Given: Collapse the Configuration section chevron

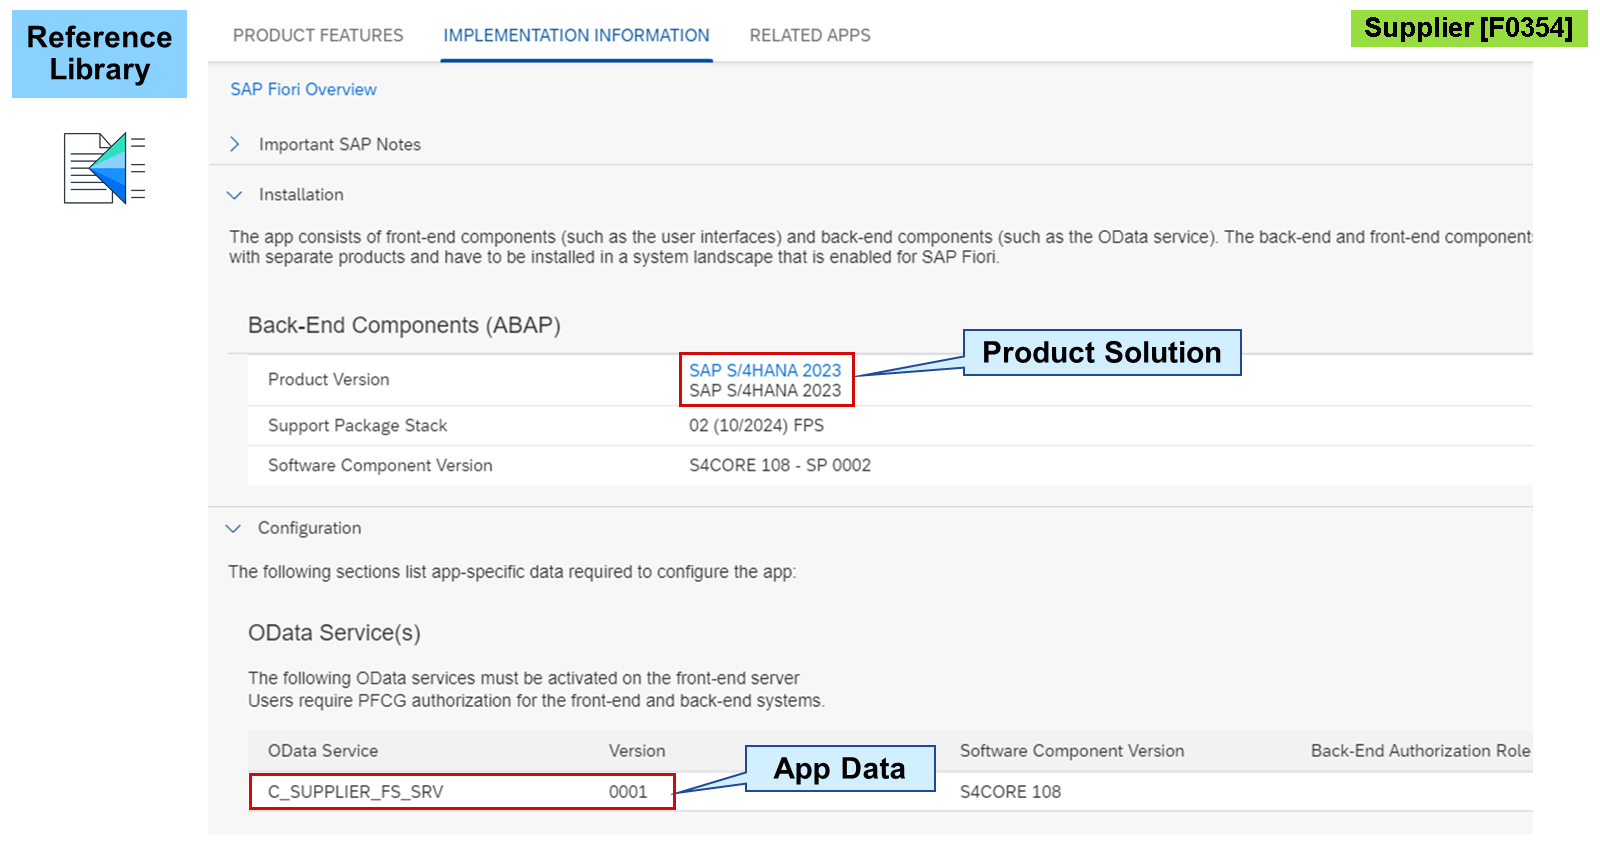Looking at the screenshot, I should (233, 528).
